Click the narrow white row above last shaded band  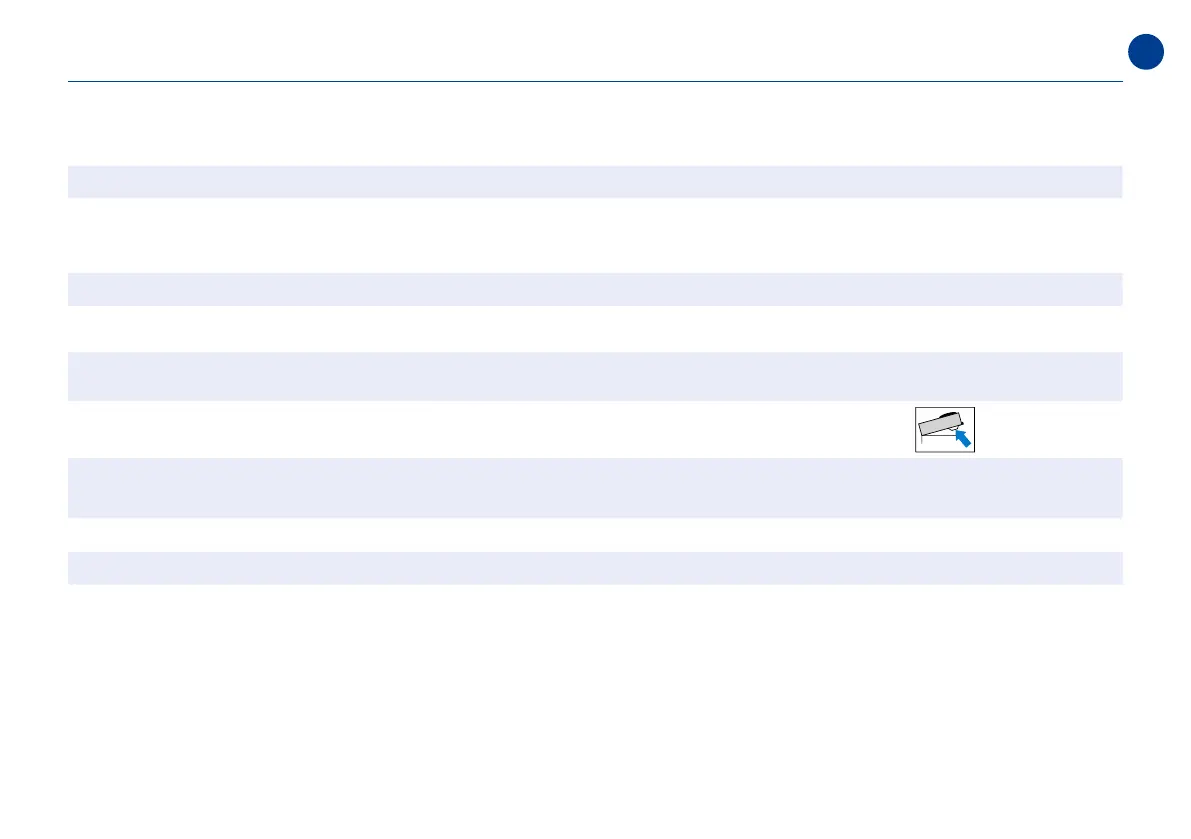tap(595, 535)
